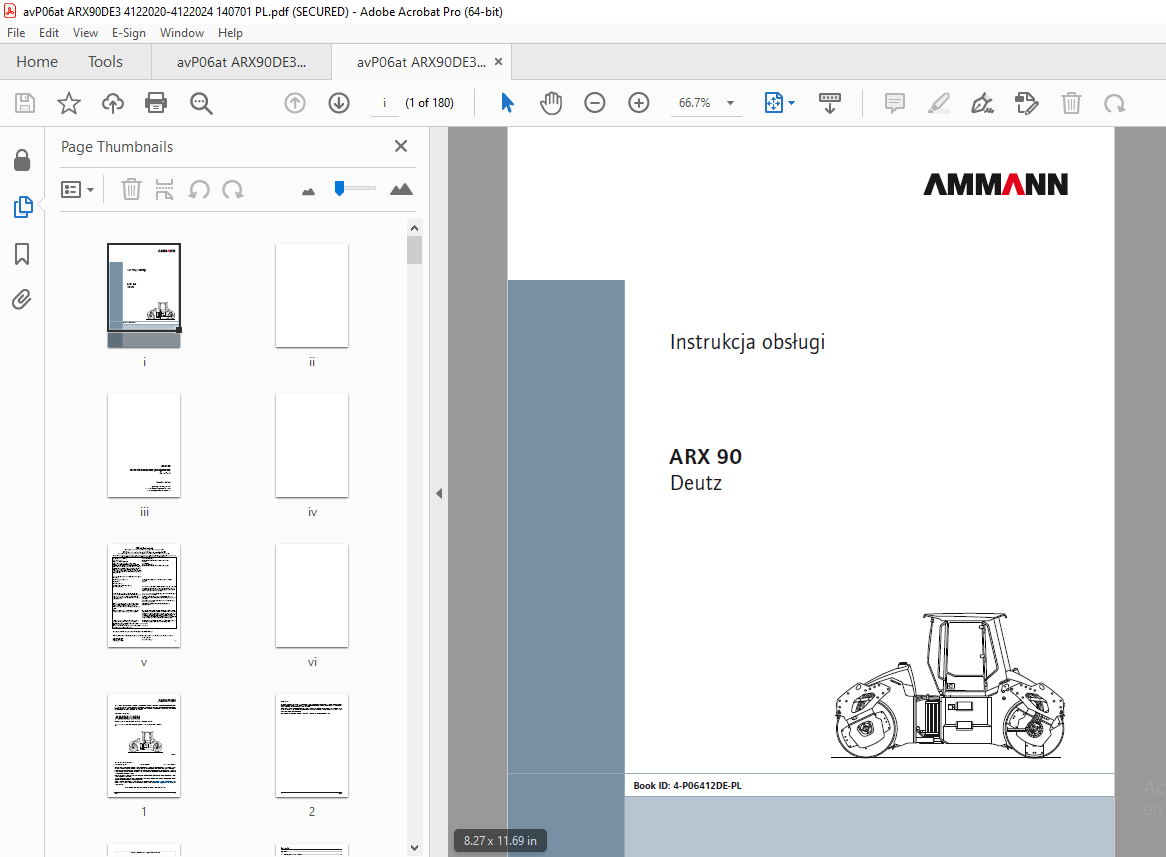Close the Page Thumbnails panel
Viewport: 1166px width, 857px height.
(401, 147)
